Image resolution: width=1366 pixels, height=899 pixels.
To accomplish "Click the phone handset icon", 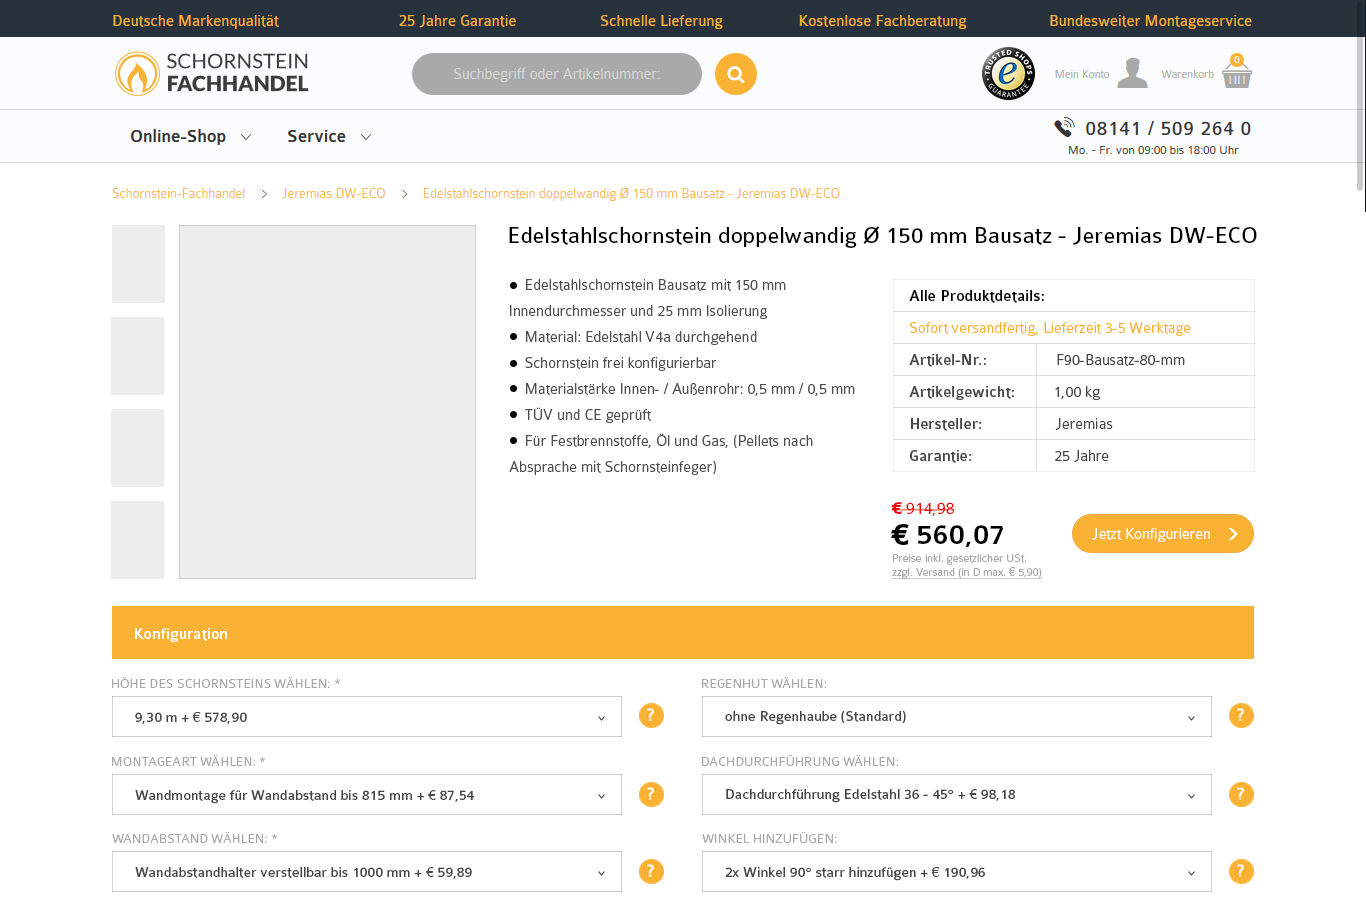I will point(1064,127).
